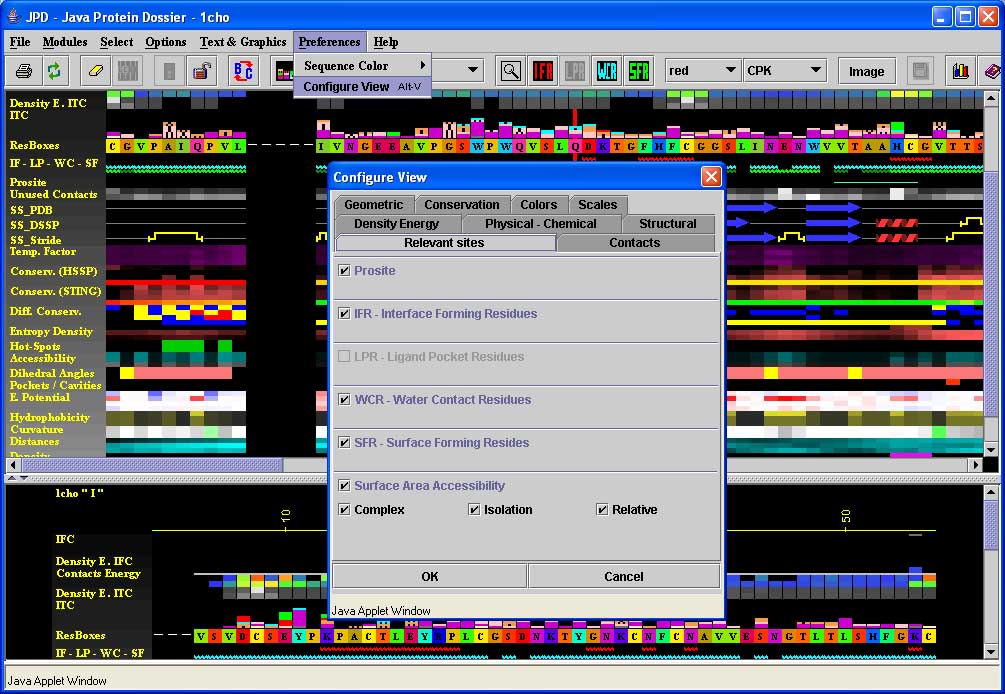Click the greyed LPR toolbar icon
Image resolution: width=1005 pixels, height=694 pixels.
(x=575, y=71)
